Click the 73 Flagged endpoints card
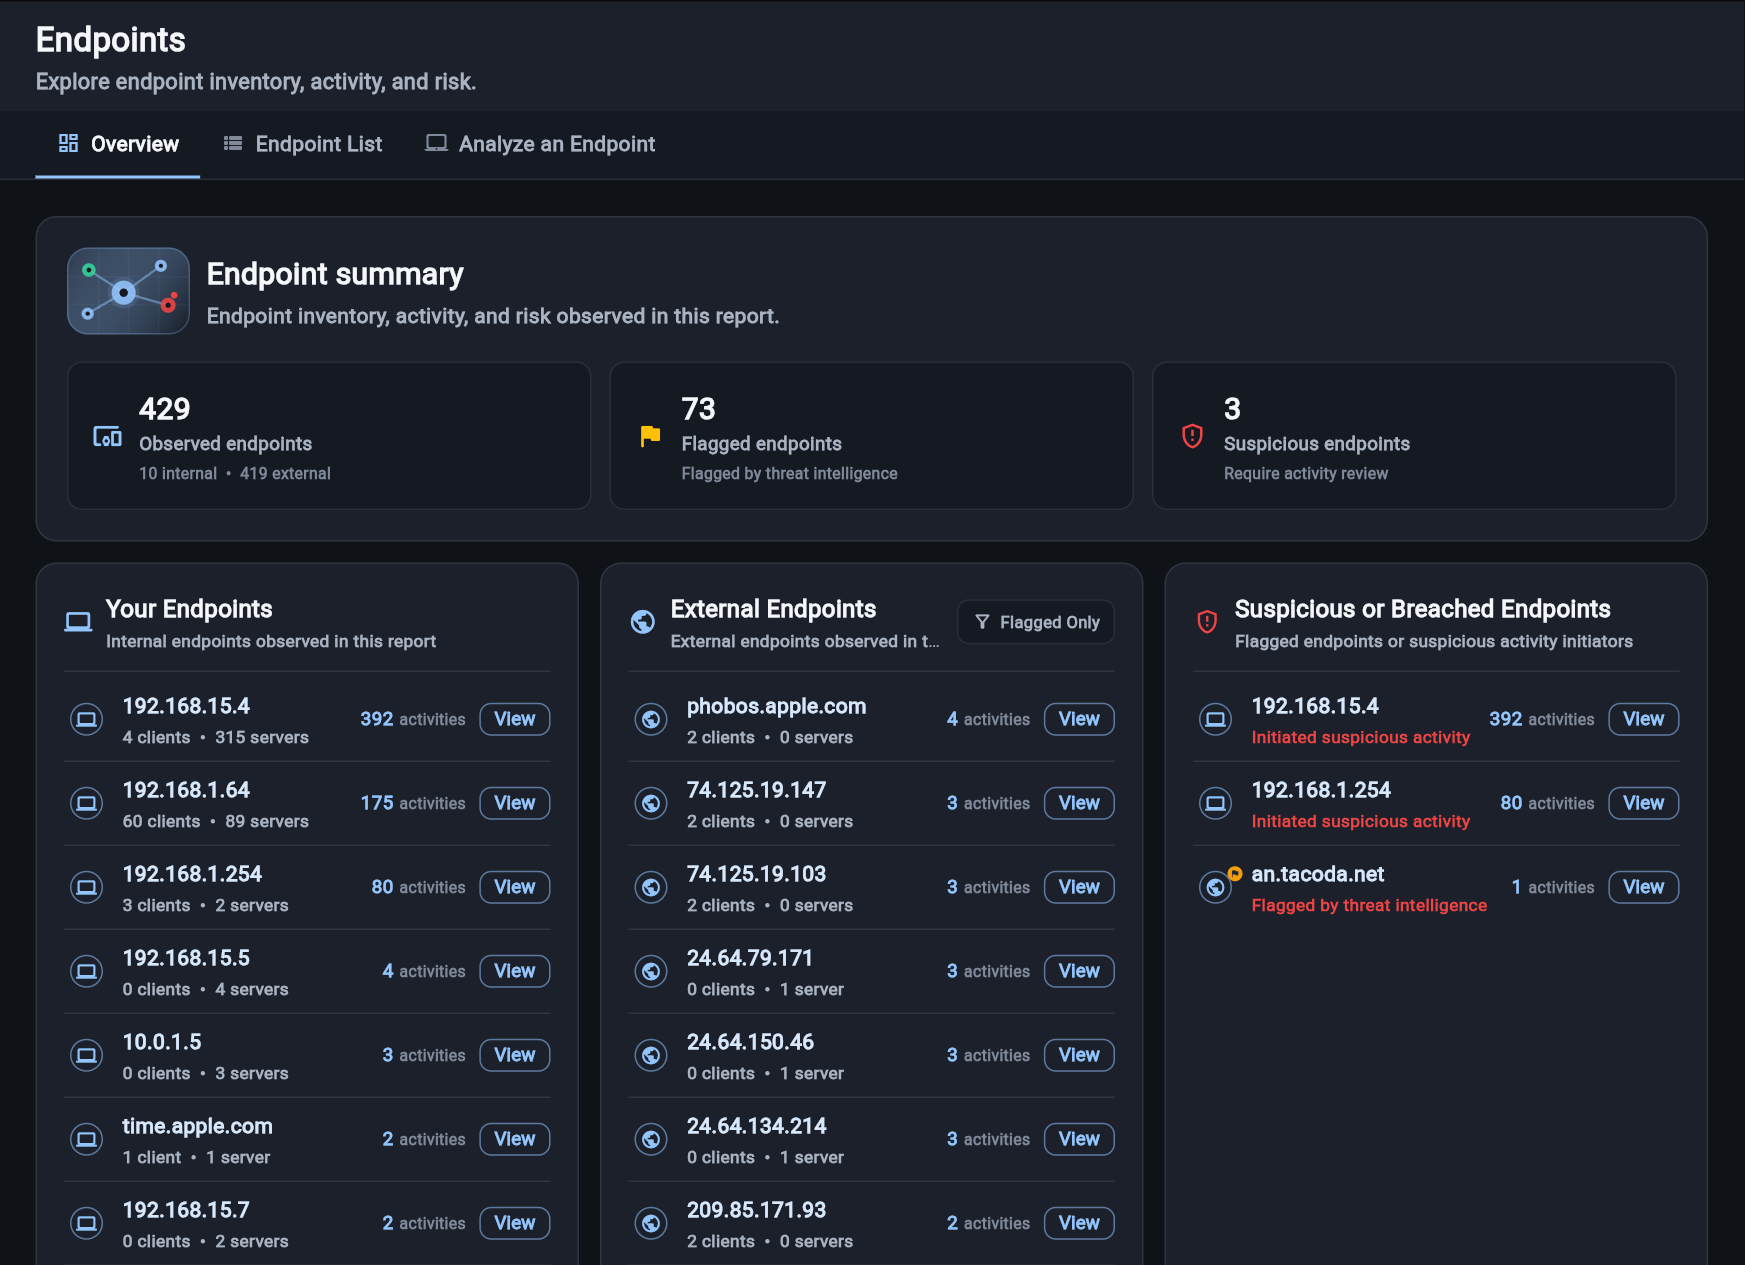The height and width of the screenshot is (1265, 1745). (871, 436)
